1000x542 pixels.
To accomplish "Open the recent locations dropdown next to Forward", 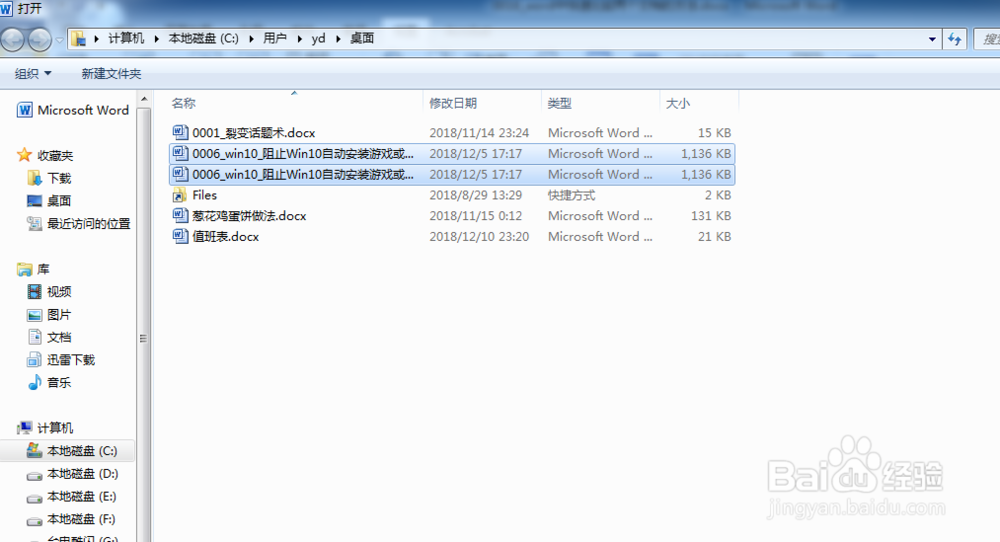I will pyautogui.click(x=59, y=40).
